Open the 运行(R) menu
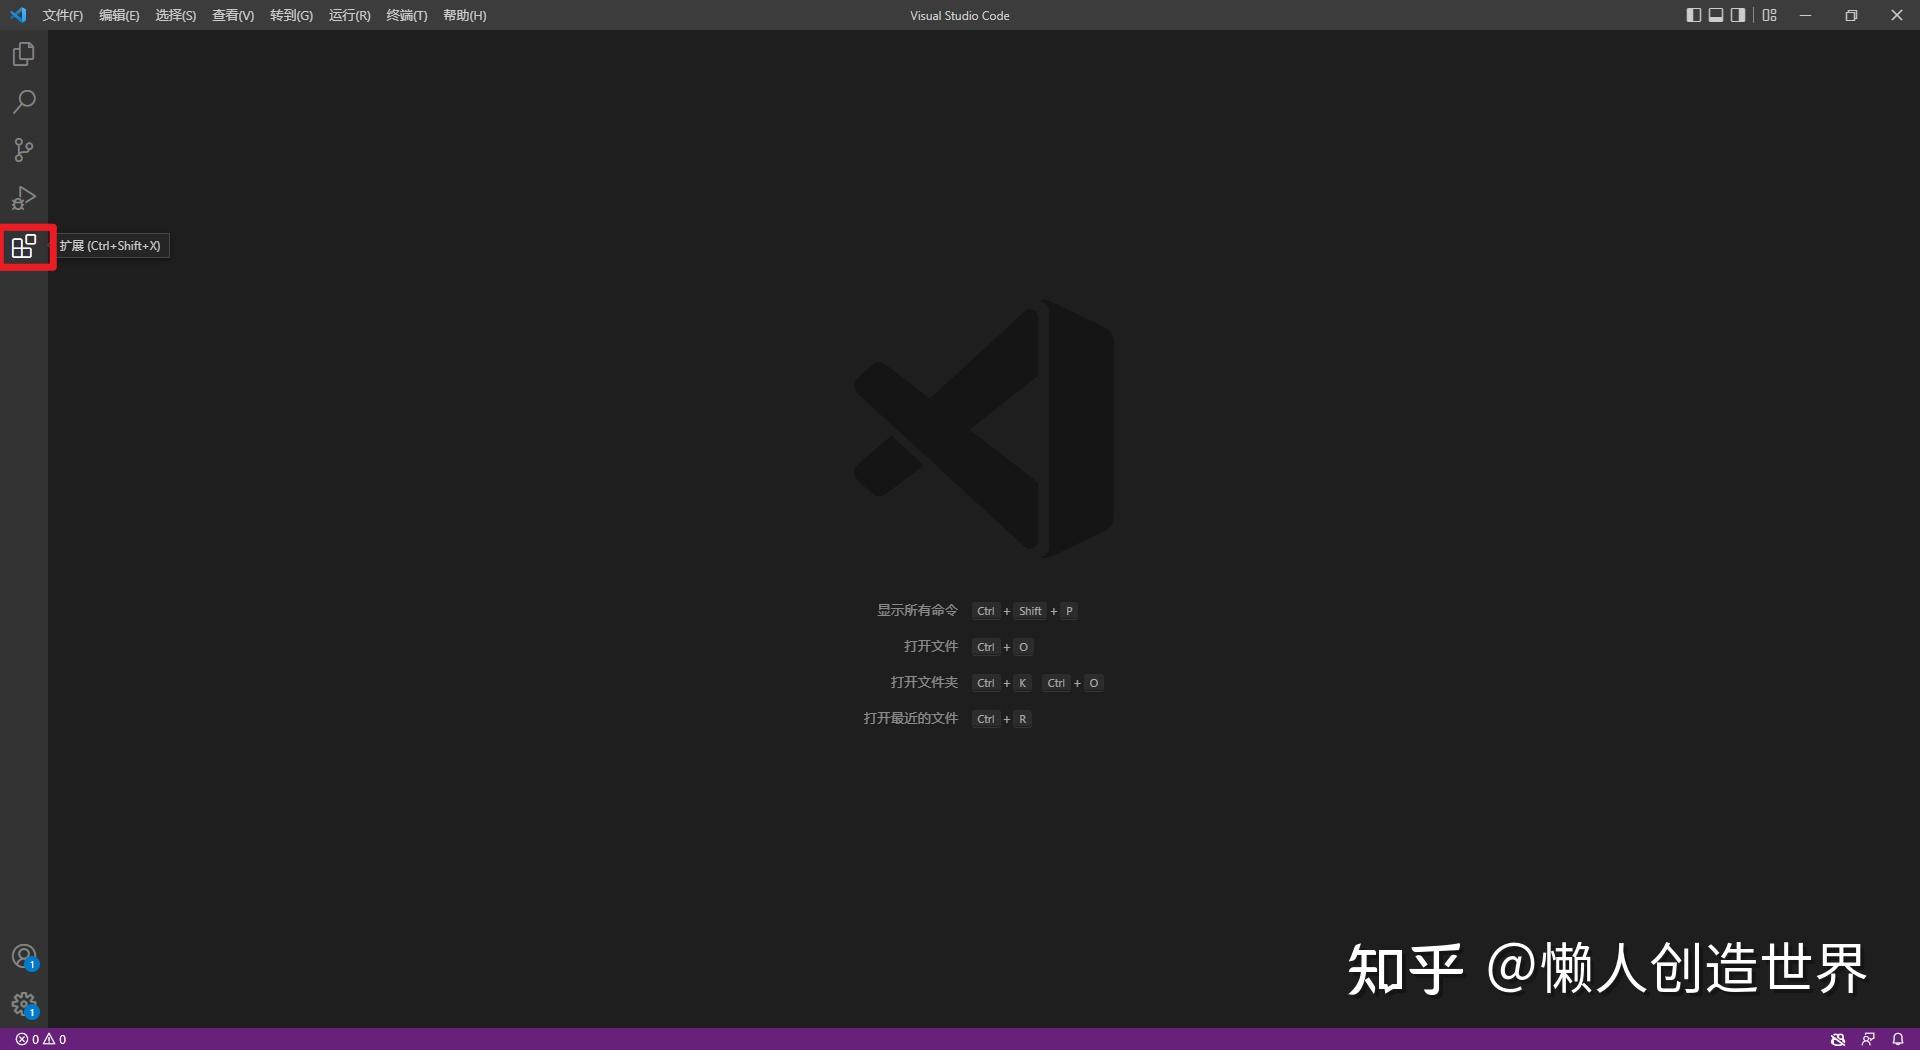Screen dimensions: 1920x1050 350,15
